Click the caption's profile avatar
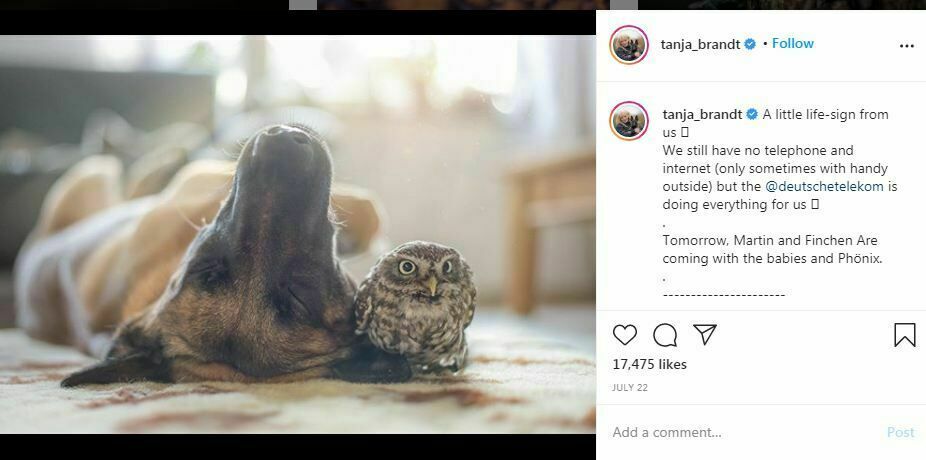 [629, 121]
